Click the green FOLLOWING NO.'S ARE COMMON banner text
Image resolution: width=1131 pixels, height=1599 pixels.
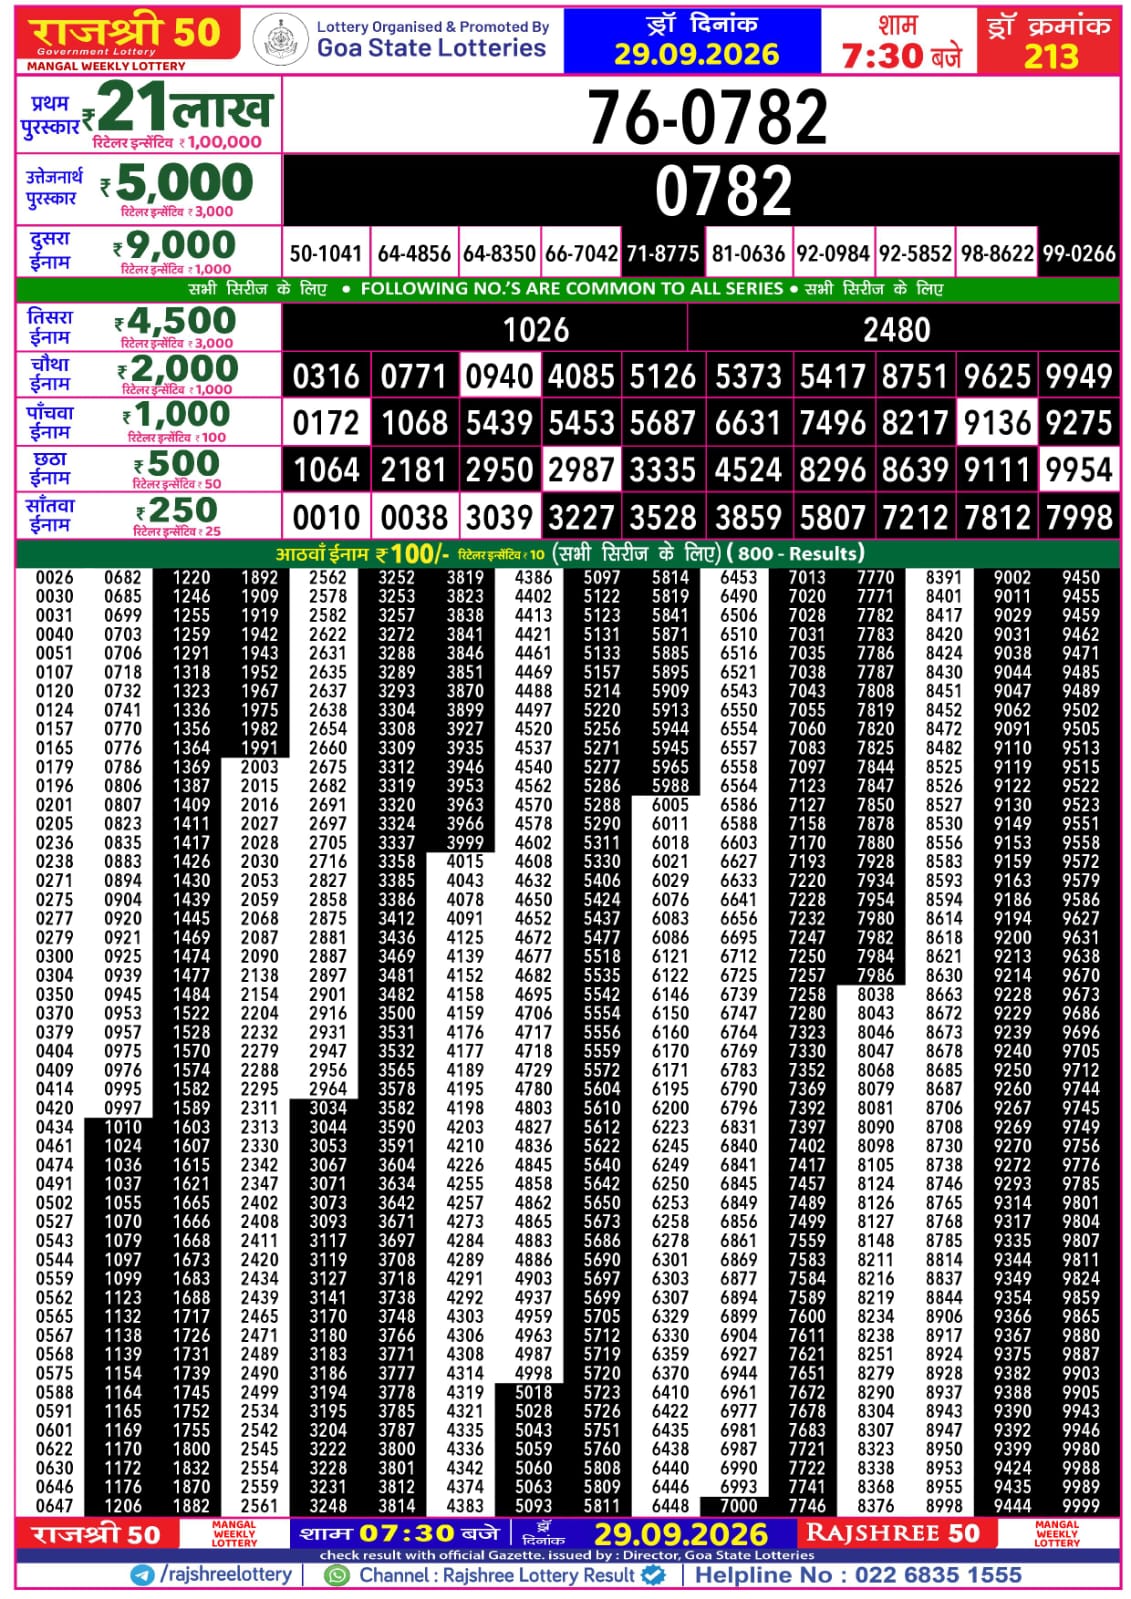(572, 289)
